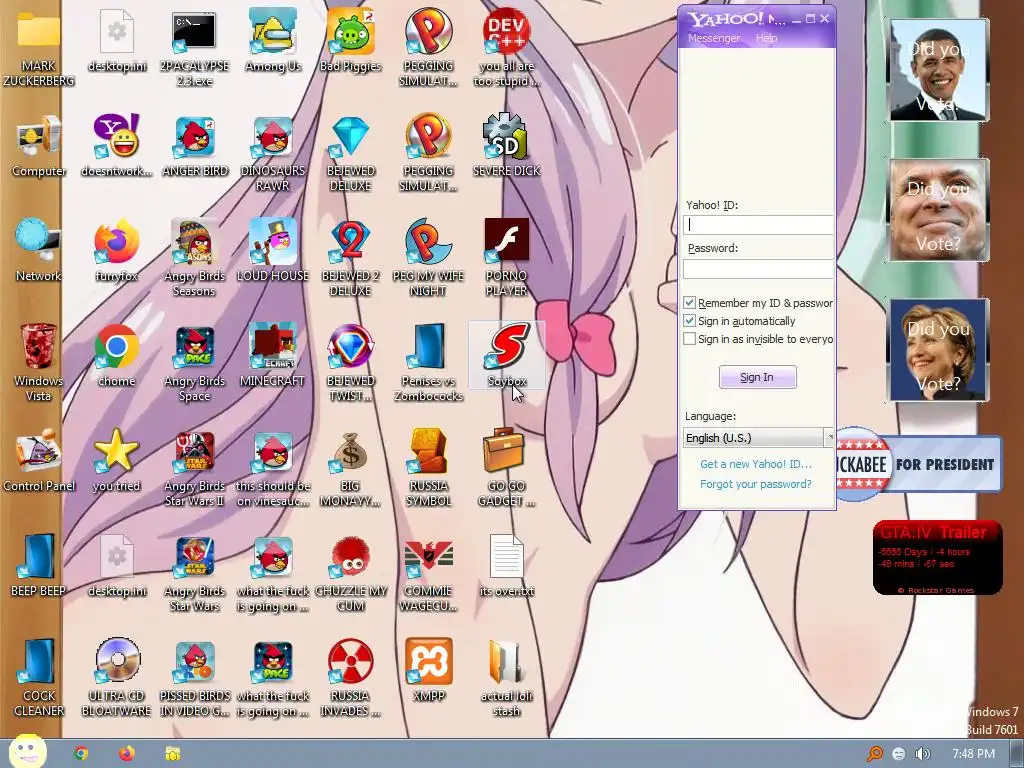Select the RUSSIA INVADES radiation icon

point(350,678)
